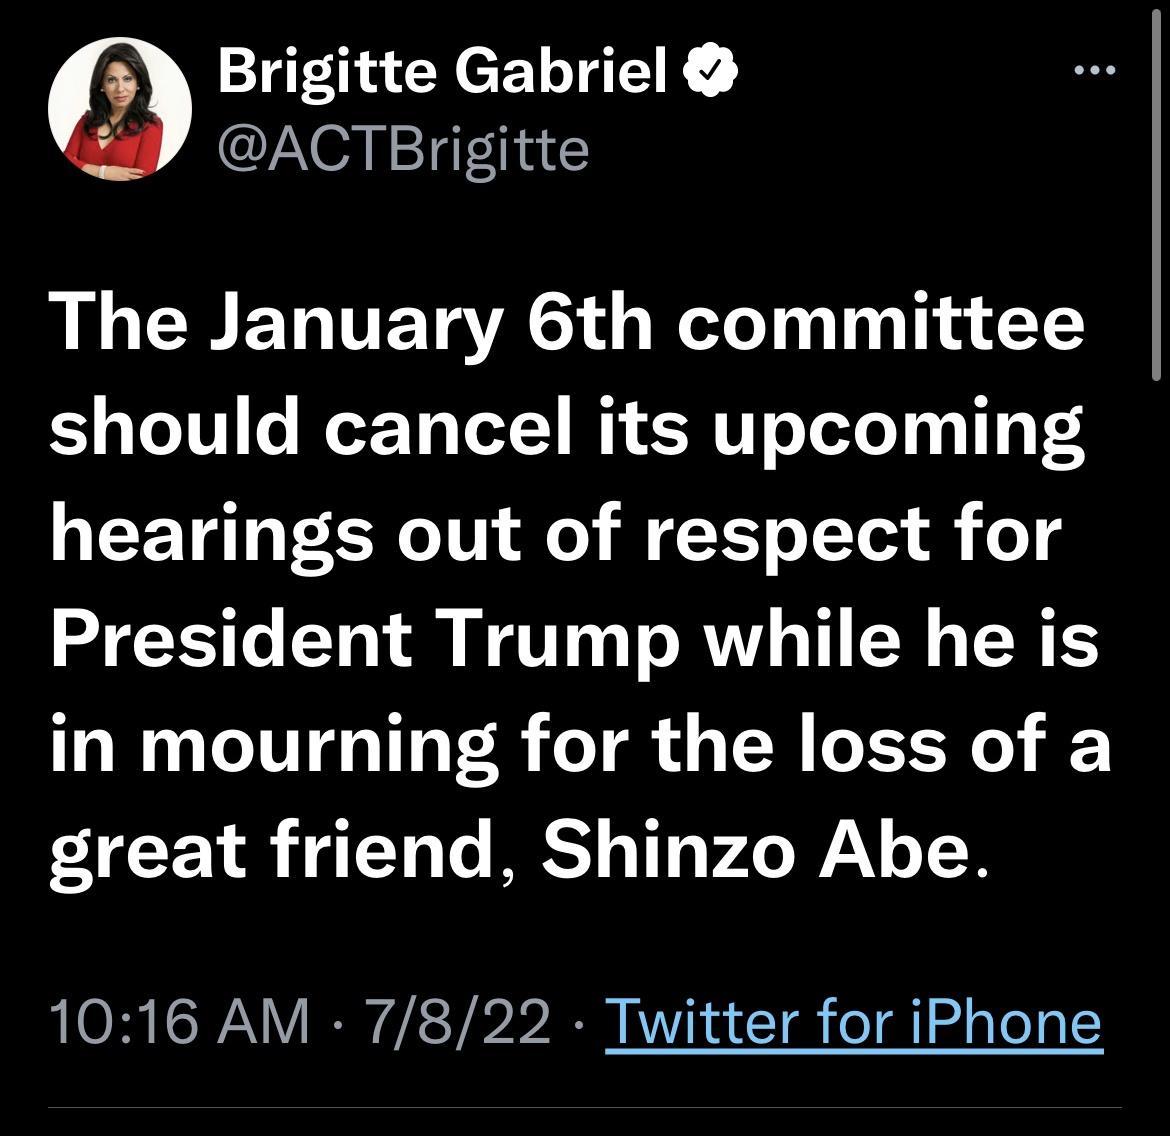
Task: Click the @ACTBrigitte handle
Action: point(400,148)
